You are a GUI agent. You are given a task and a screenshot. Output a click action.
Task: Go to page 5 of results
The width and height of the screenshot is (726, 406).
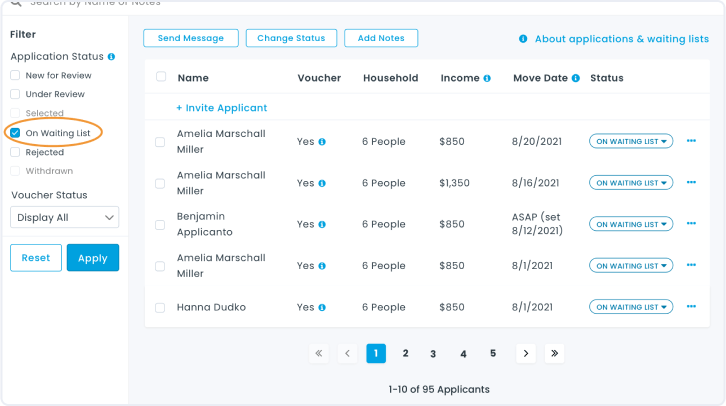click(493, 353)
